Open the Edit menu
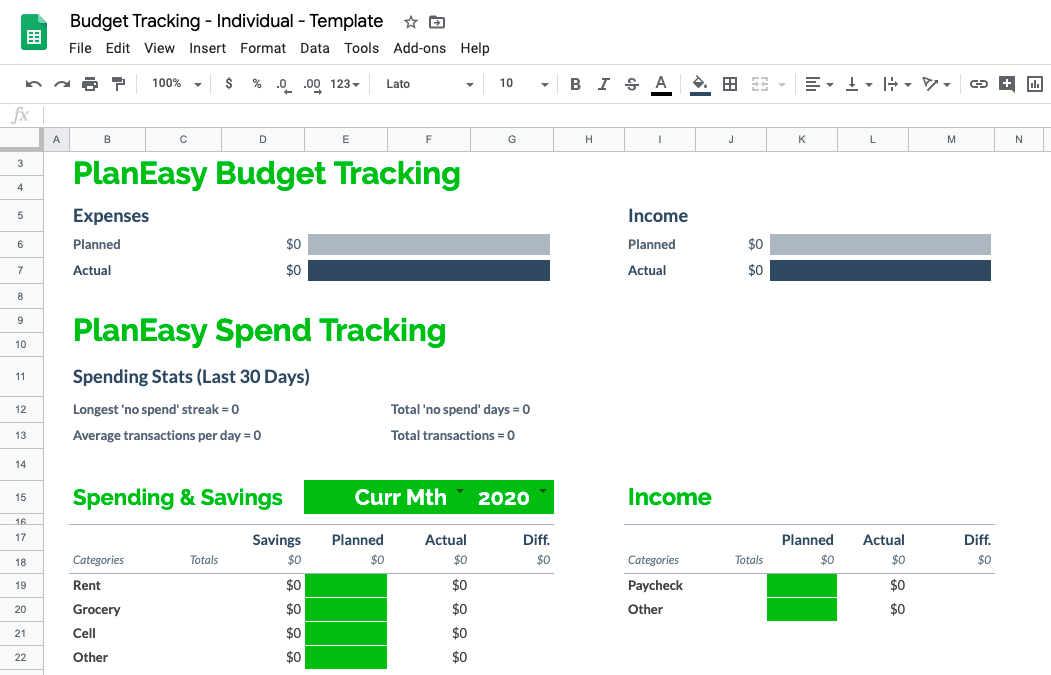The height and width of the screenshot is (675, 1051). coord(117,48)
